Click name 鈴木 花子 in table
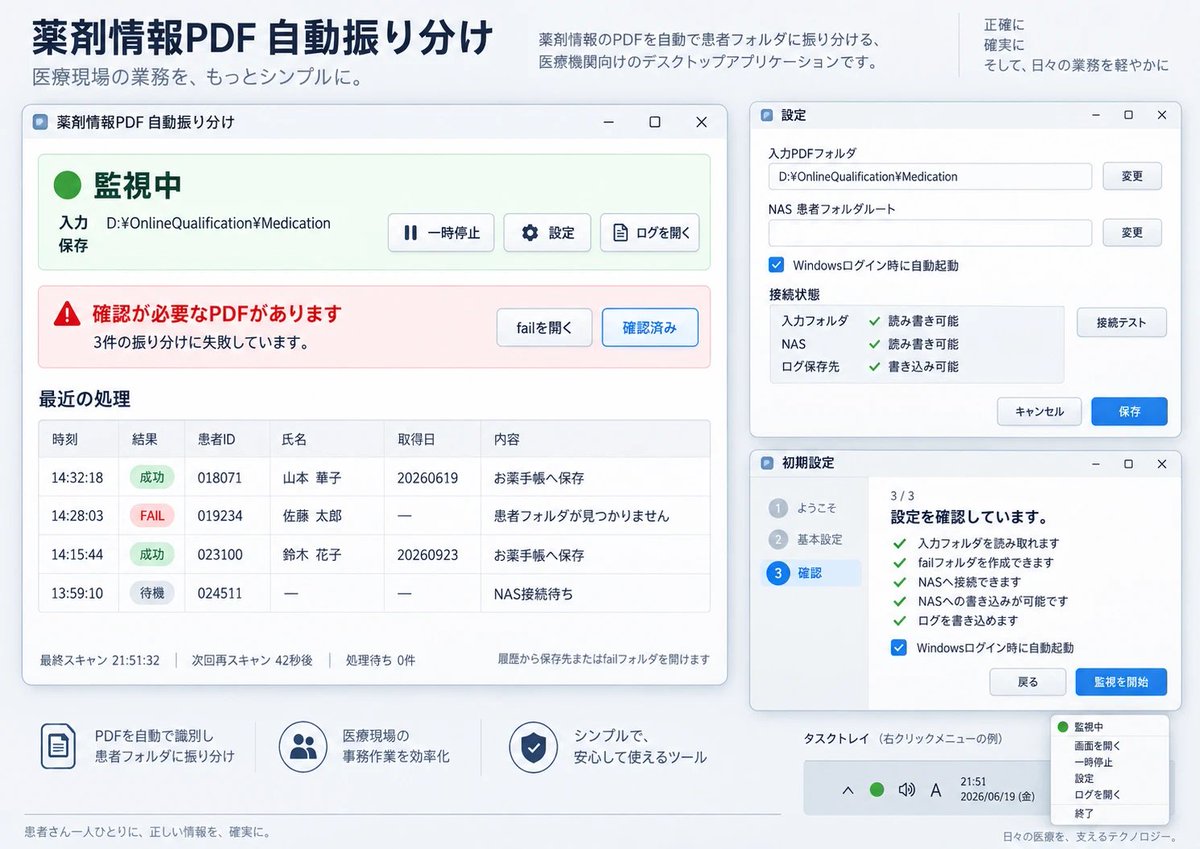The width and height of the screenshot is (1200, 849). 312,555
